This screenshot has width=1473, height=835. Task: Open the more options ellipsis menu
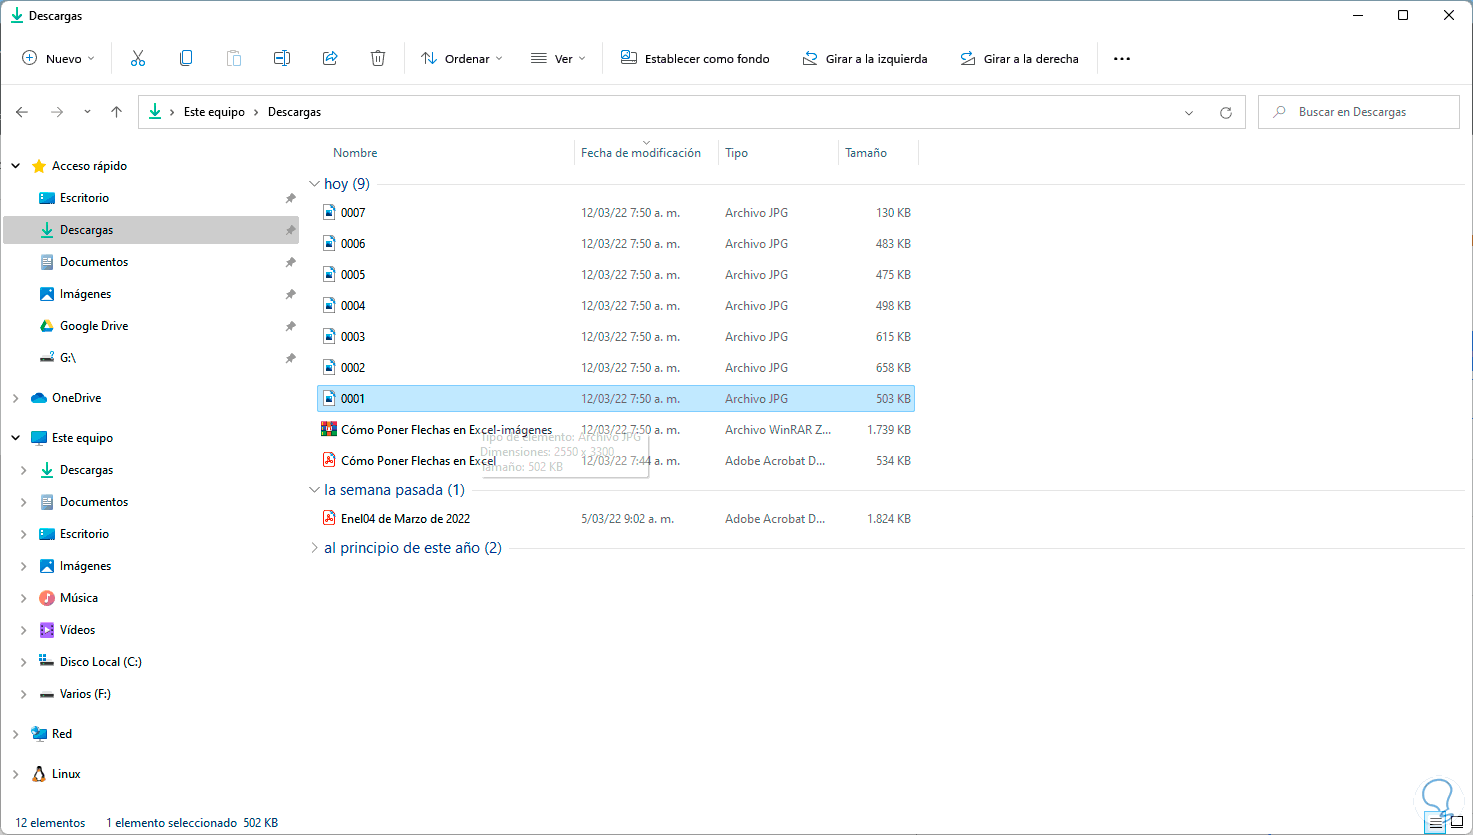(x=1122, y=59)
